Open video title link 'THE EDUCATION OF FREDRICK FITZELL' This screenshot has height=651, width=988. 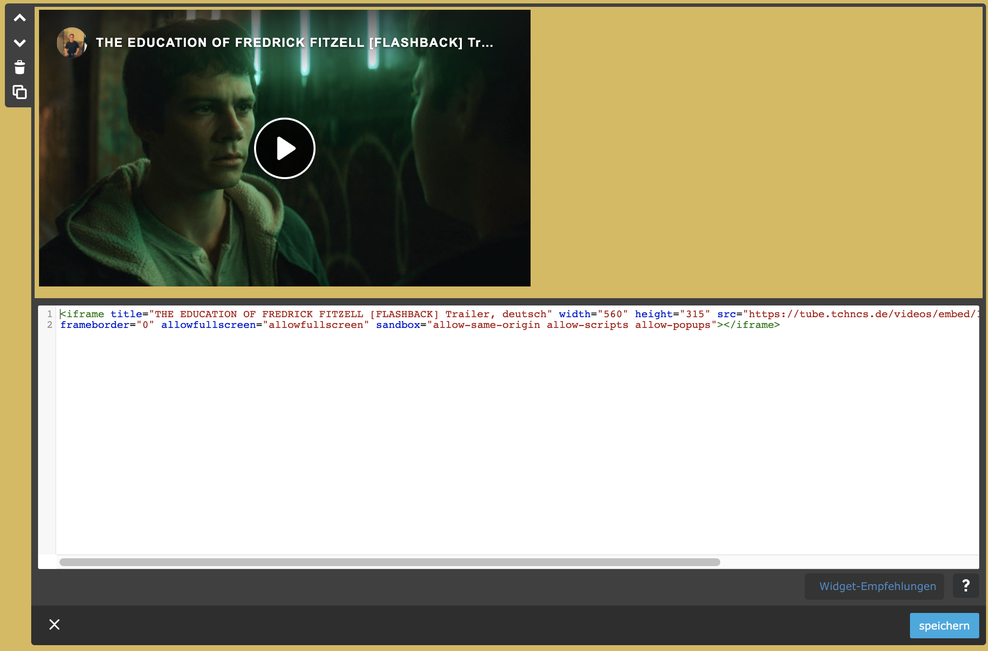294,43
